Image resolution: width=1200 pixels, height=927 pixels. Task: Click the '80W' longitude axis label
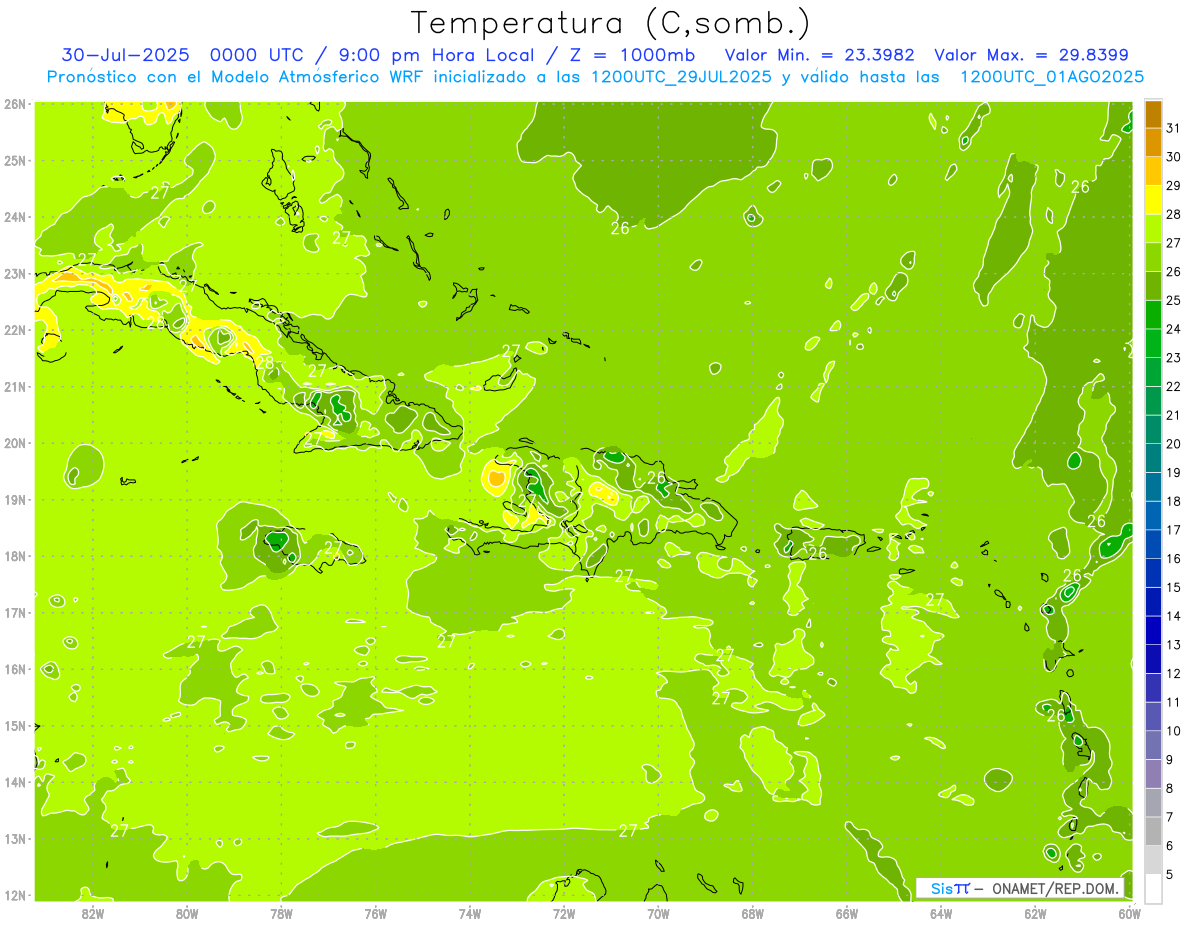pyautogui.click(x=187, y=913)
